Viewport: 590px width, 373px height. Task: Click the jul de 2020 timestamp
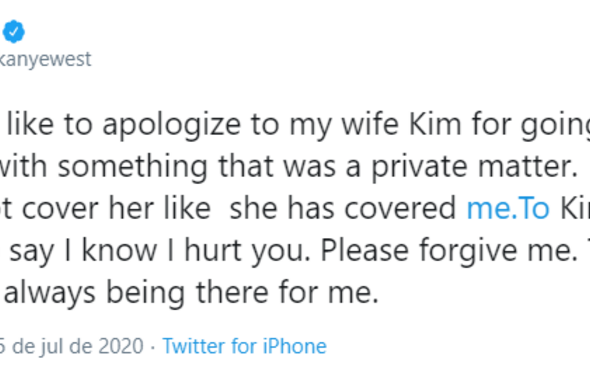[71, 346]
